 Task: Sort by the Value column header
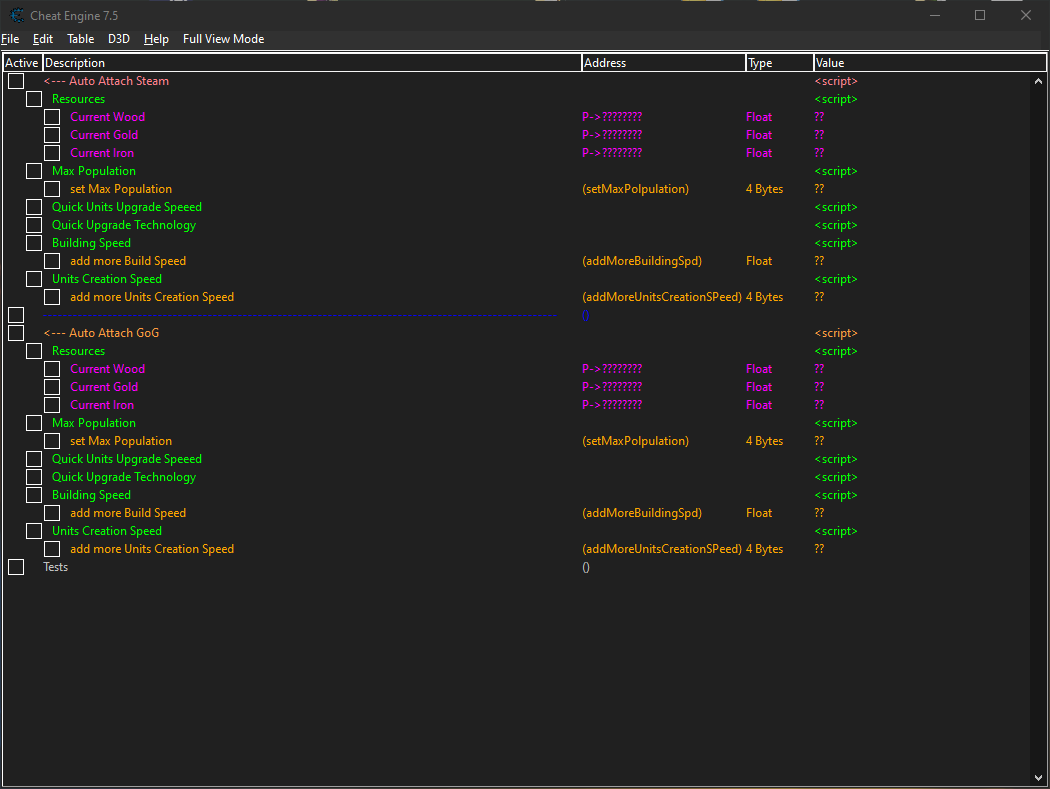(x=929, y=63)
